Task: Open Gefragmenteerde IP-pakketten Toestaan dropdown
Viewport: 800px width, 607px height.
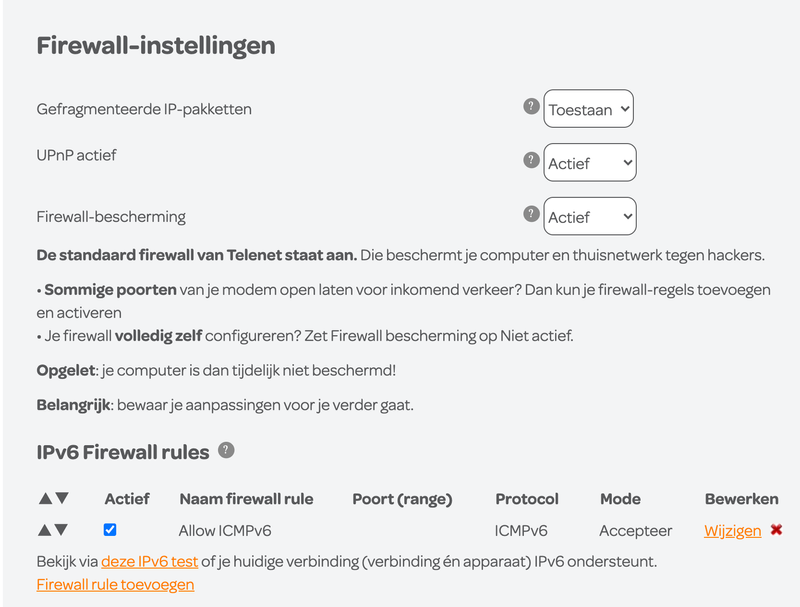Action: tap(588, 109)
